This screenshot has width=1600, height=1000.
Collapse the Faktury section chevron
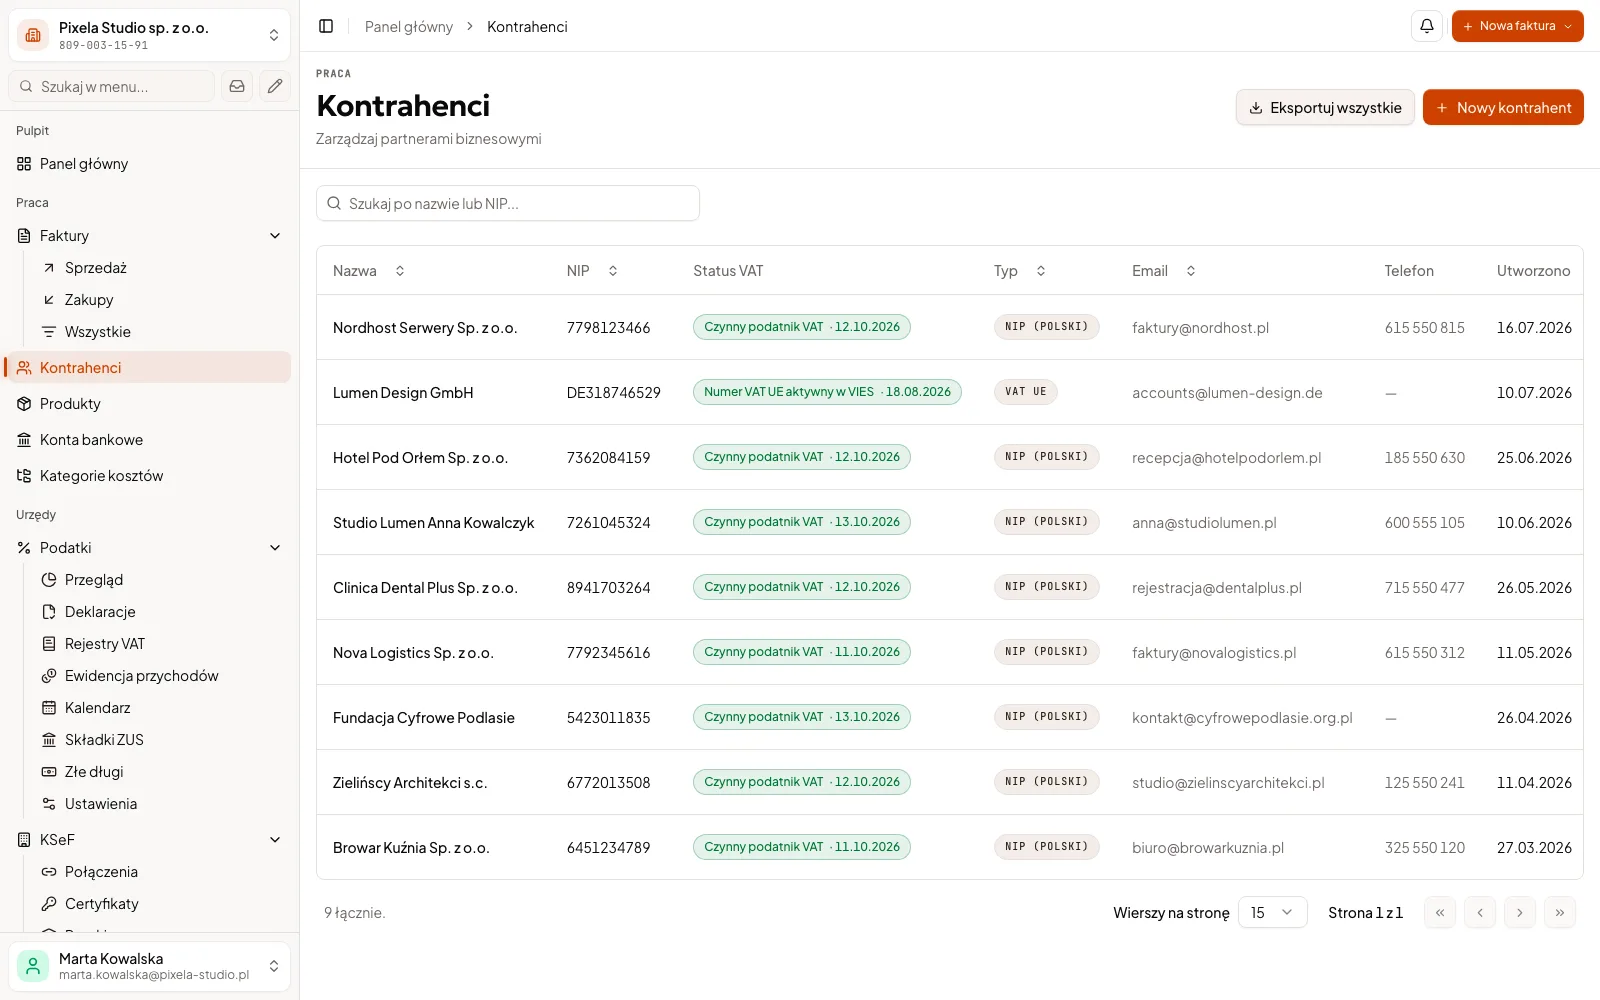pos(275,236)
